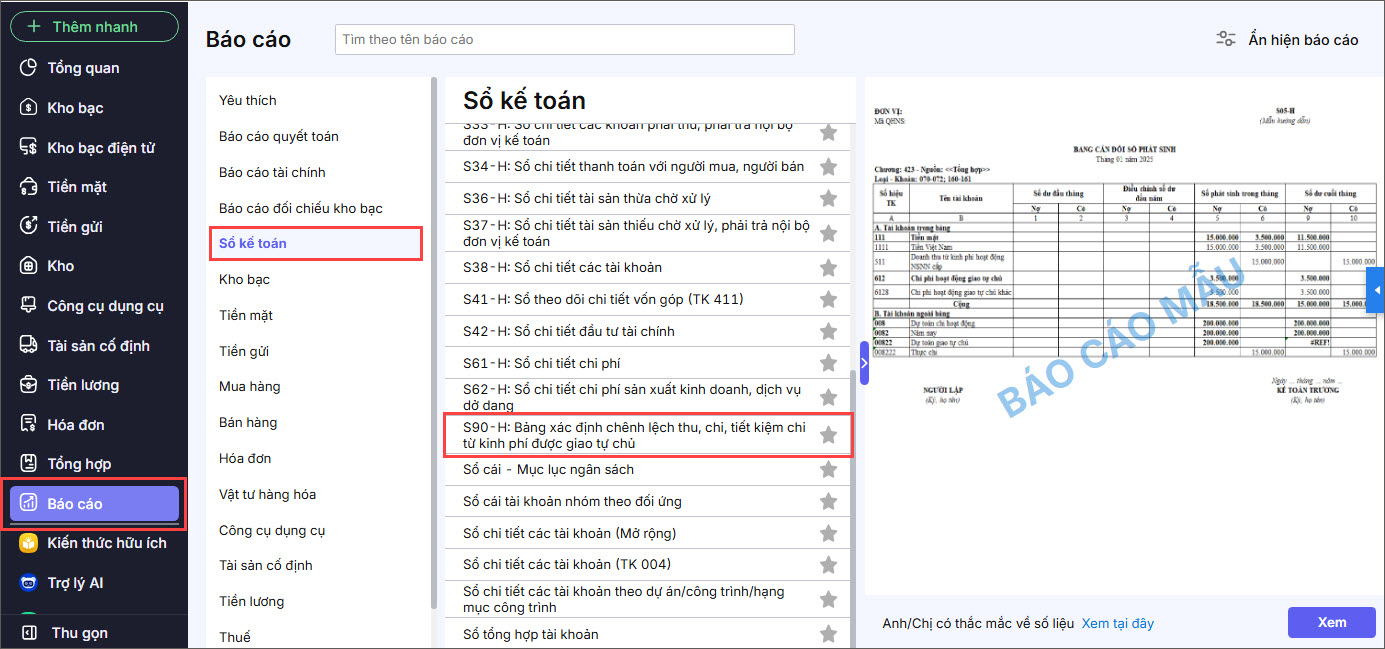Open the Yêu thích report category
Screen dimensions: 1385x649
248,100
